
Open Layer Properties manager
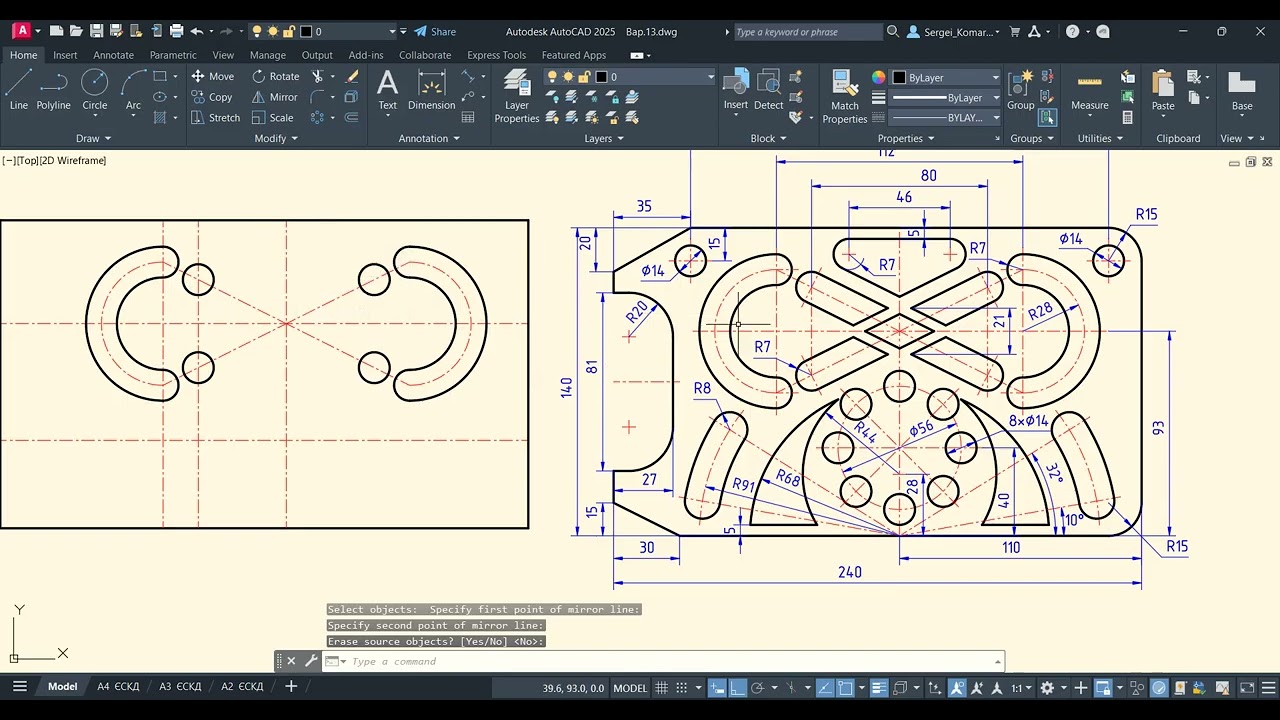click(517, 96)
